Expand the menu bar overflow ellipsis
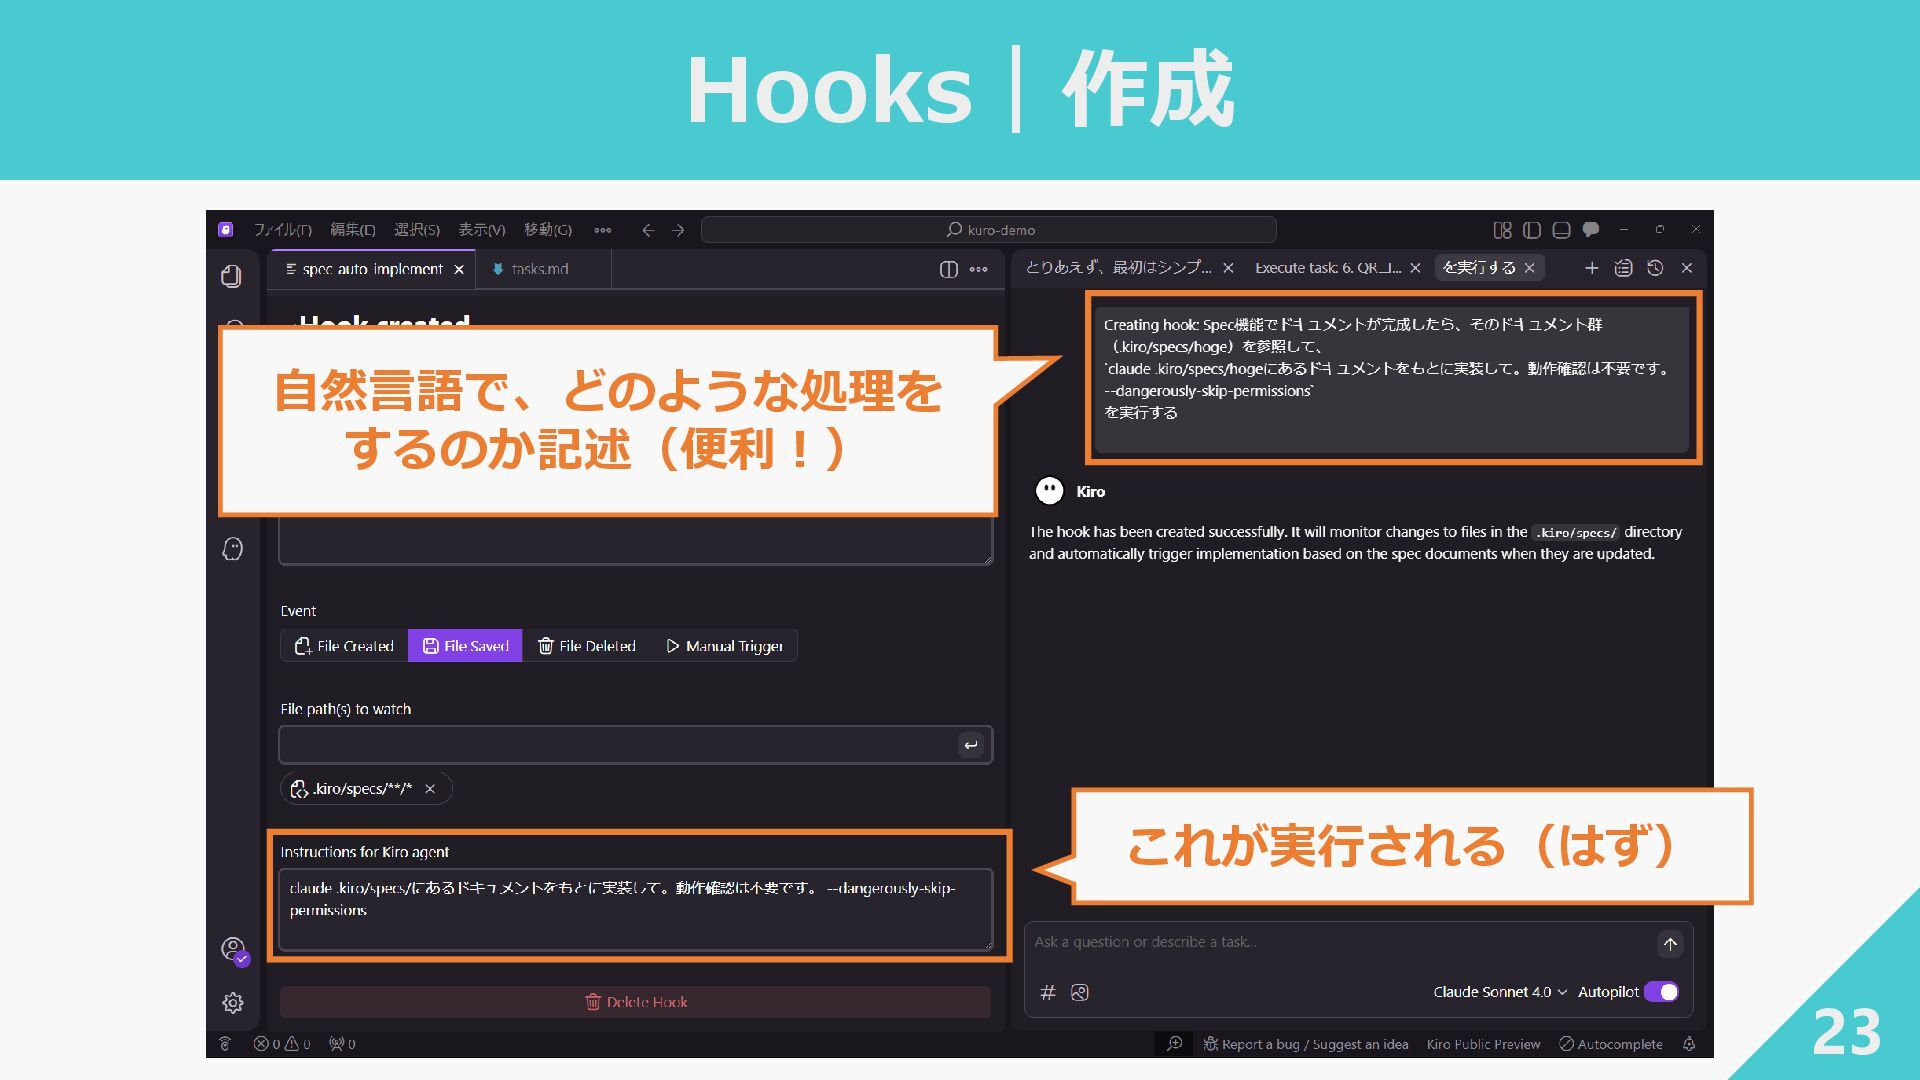The width and height of the screenshot is (1920, 1080). click(602, 230)
